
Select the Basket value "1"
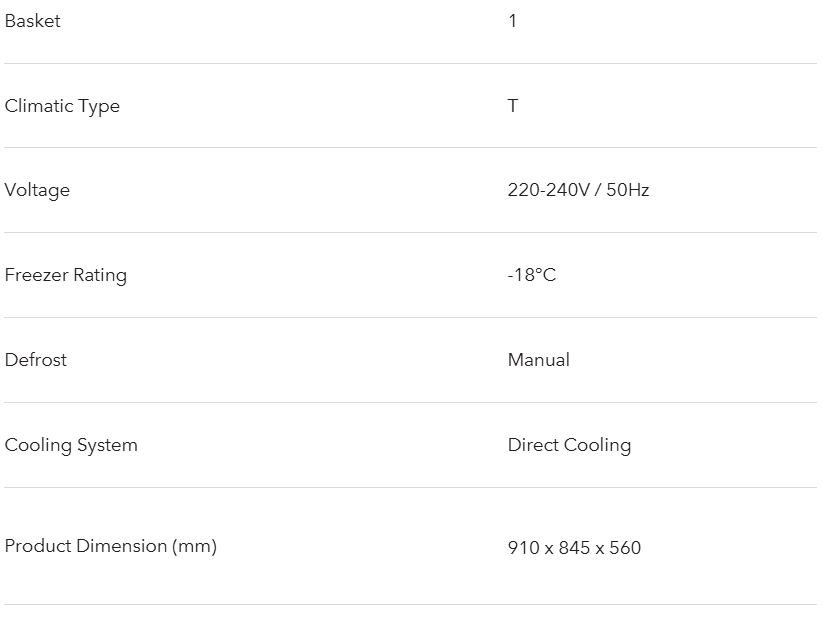coord(512,21)
